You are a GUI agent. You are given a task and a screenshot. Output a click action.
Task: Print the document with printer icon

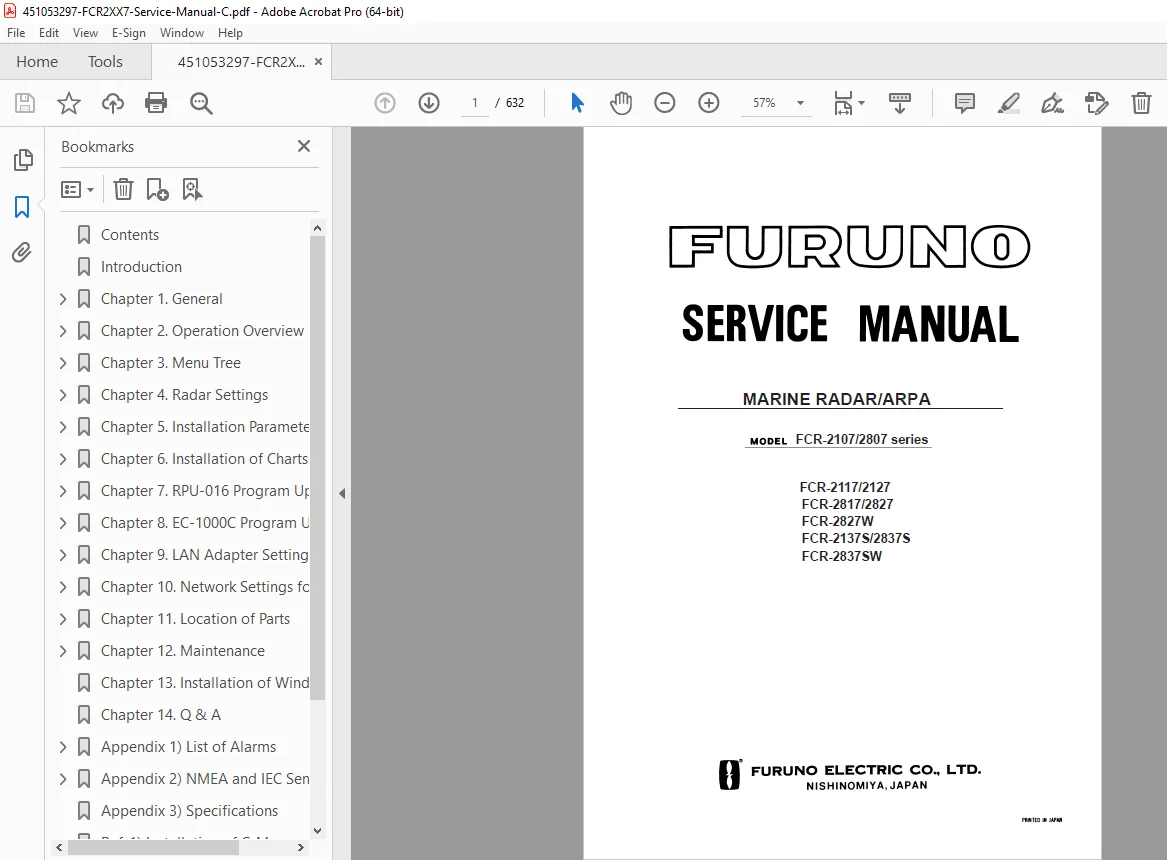tap(156, 103)
